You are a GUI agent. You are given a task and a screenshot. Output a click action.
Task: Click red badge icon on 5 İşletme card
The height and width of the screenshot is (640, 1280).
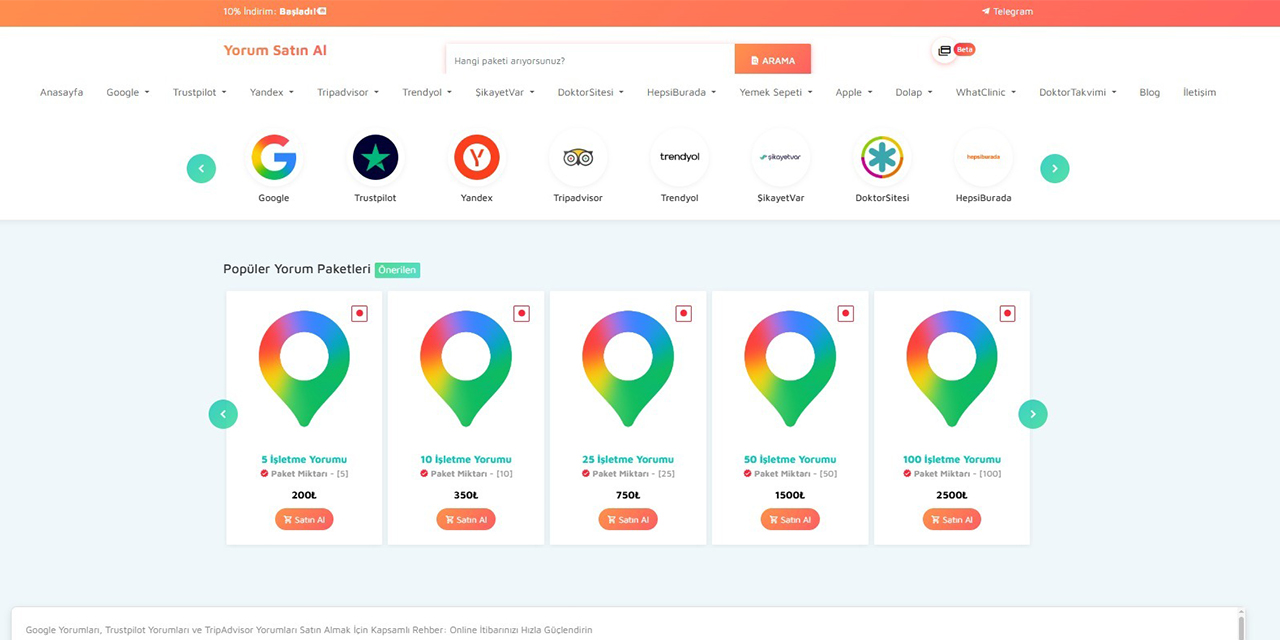360,314
